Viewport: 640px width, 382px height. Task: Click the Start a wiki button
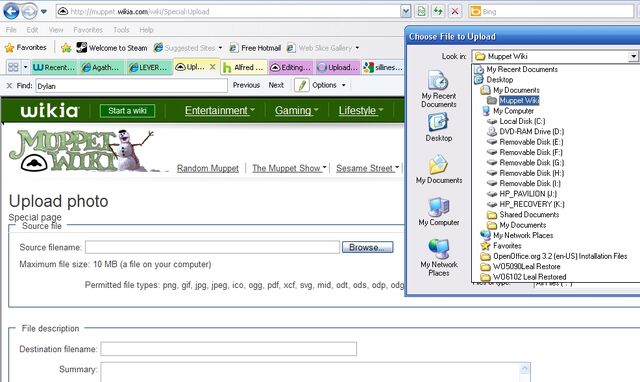(x=127, y=111)
